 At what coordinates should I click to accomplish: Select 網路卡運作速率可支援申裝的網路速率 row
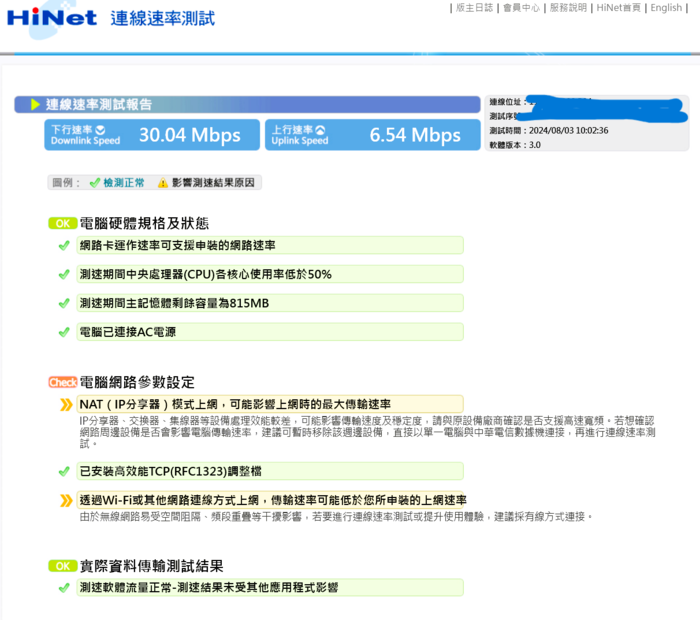(270, 245)
